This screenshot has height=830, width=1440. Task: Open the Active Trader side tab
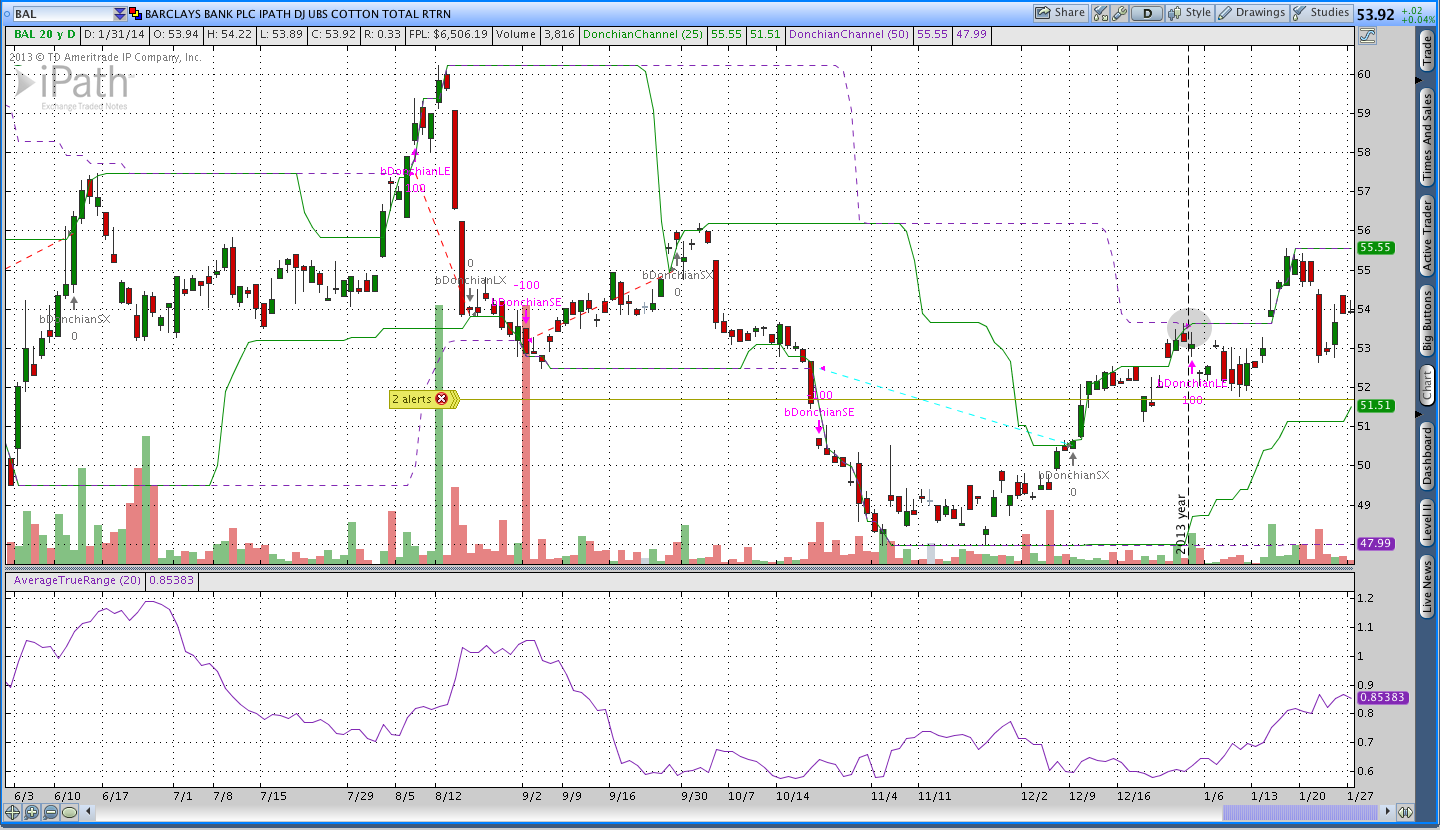pos(1428,236)
